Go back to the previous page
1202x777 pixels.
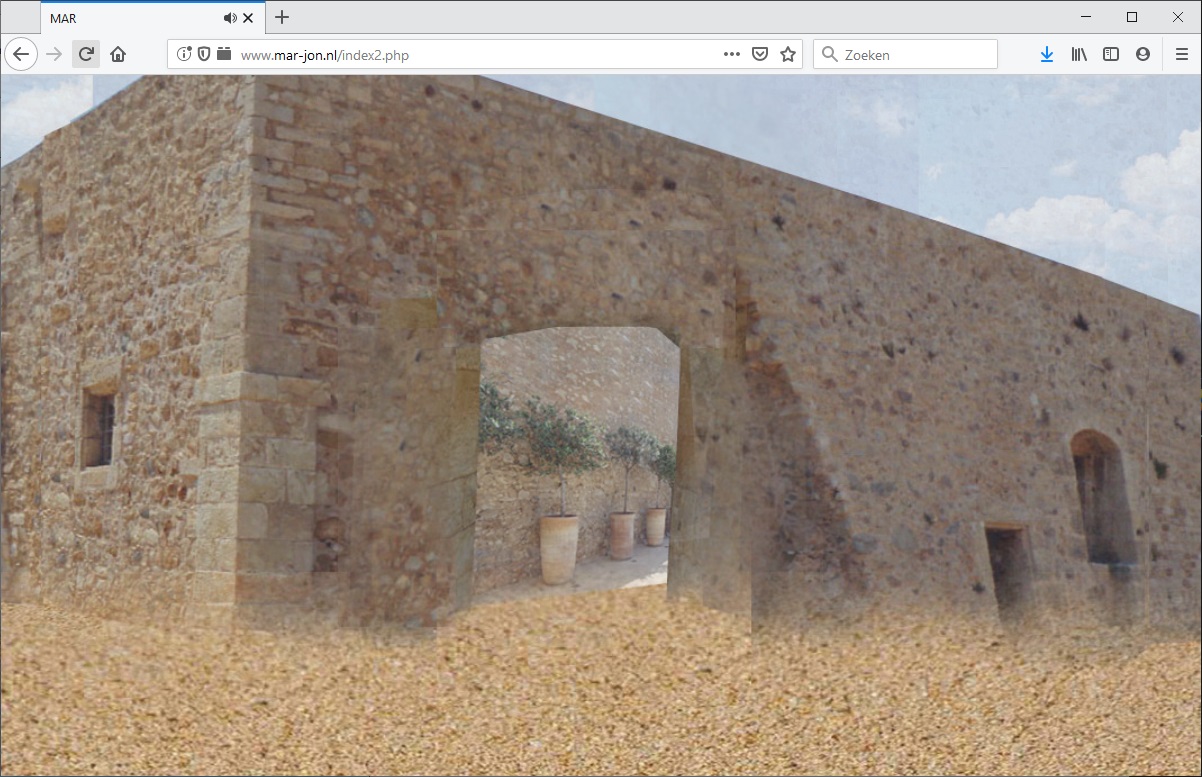(x=21, y=54)
